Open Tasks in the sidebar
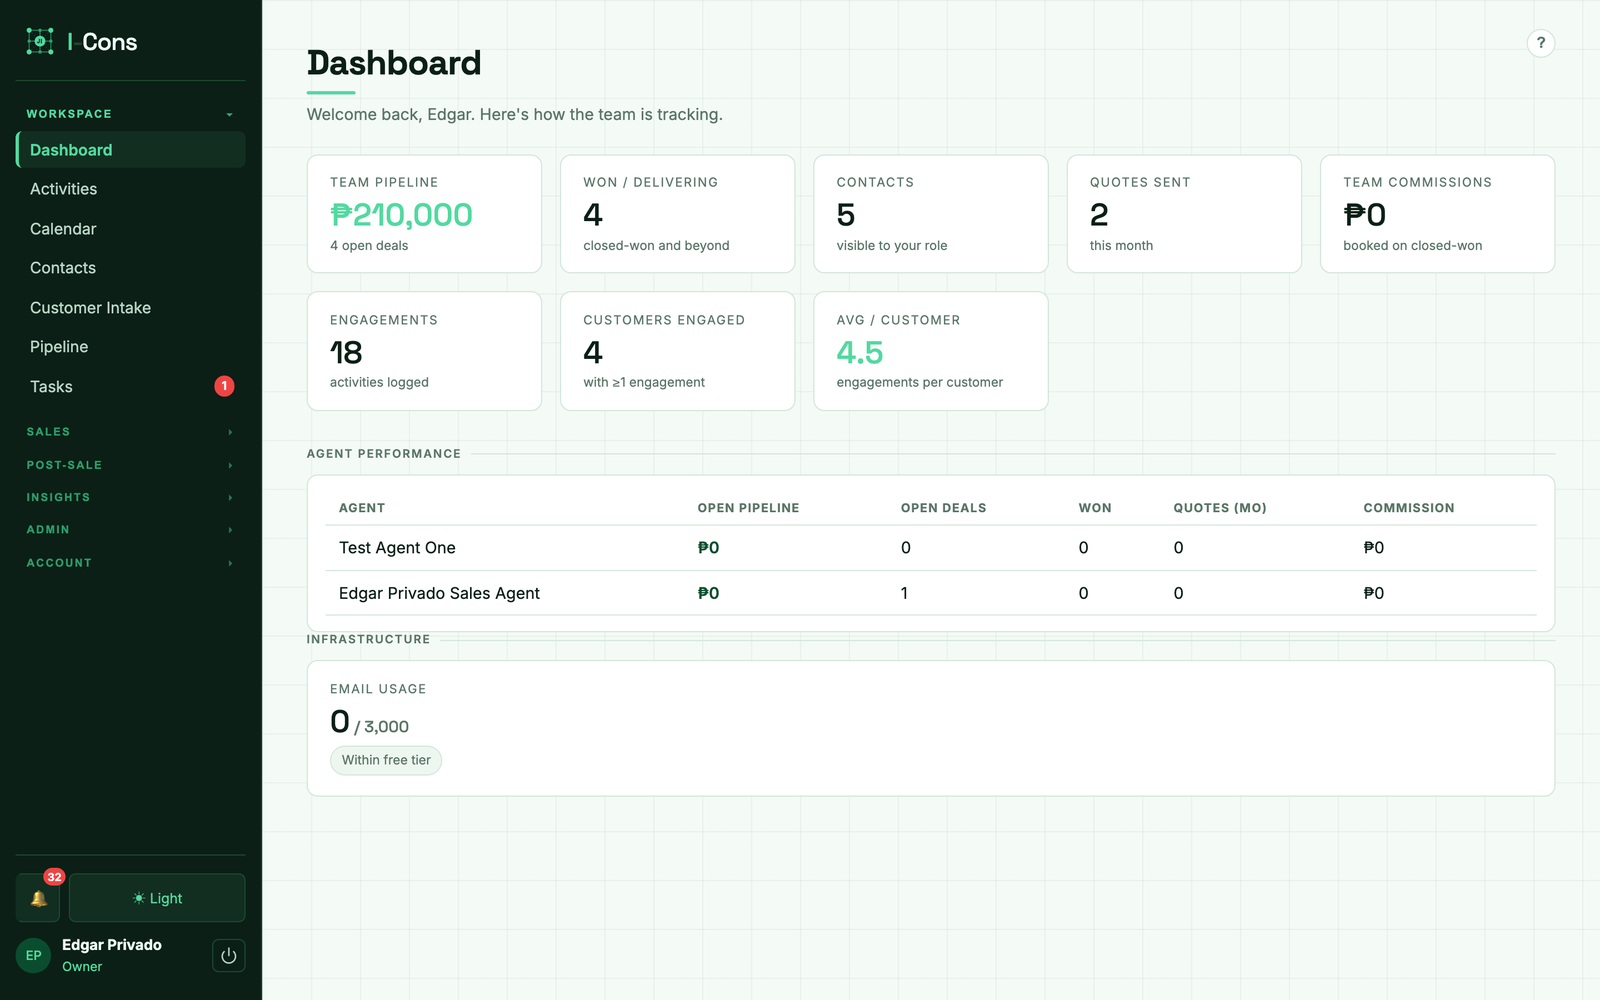Viewport: 1600px width, 1000px height. 130,387
